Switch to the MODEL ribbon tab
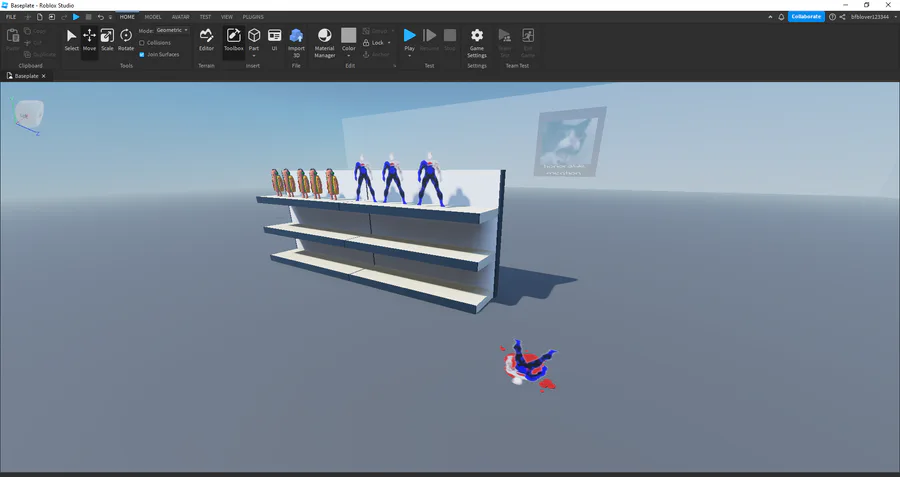The width and height of the screenshot is (900, 477). coord(153,17)
